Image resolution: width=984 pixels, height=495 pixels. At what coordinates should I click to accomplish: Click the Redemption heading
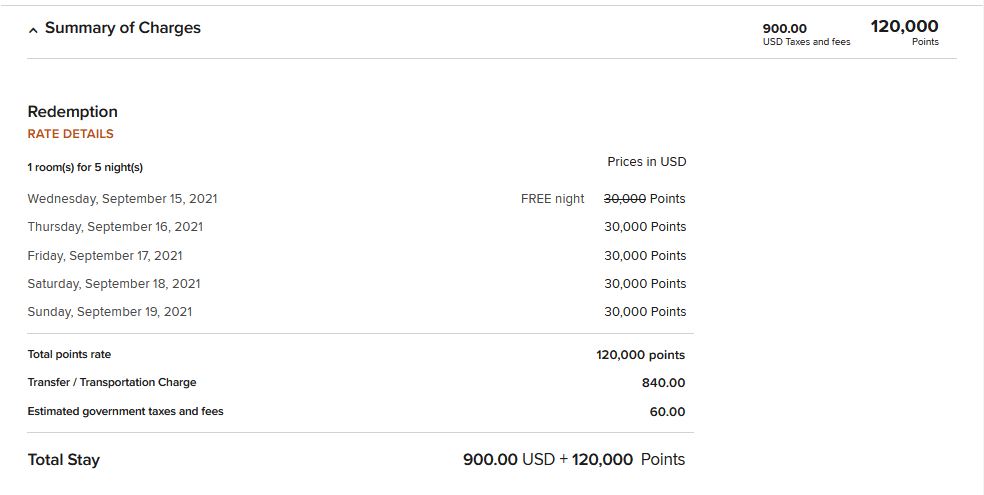click(x=73, y=112)
